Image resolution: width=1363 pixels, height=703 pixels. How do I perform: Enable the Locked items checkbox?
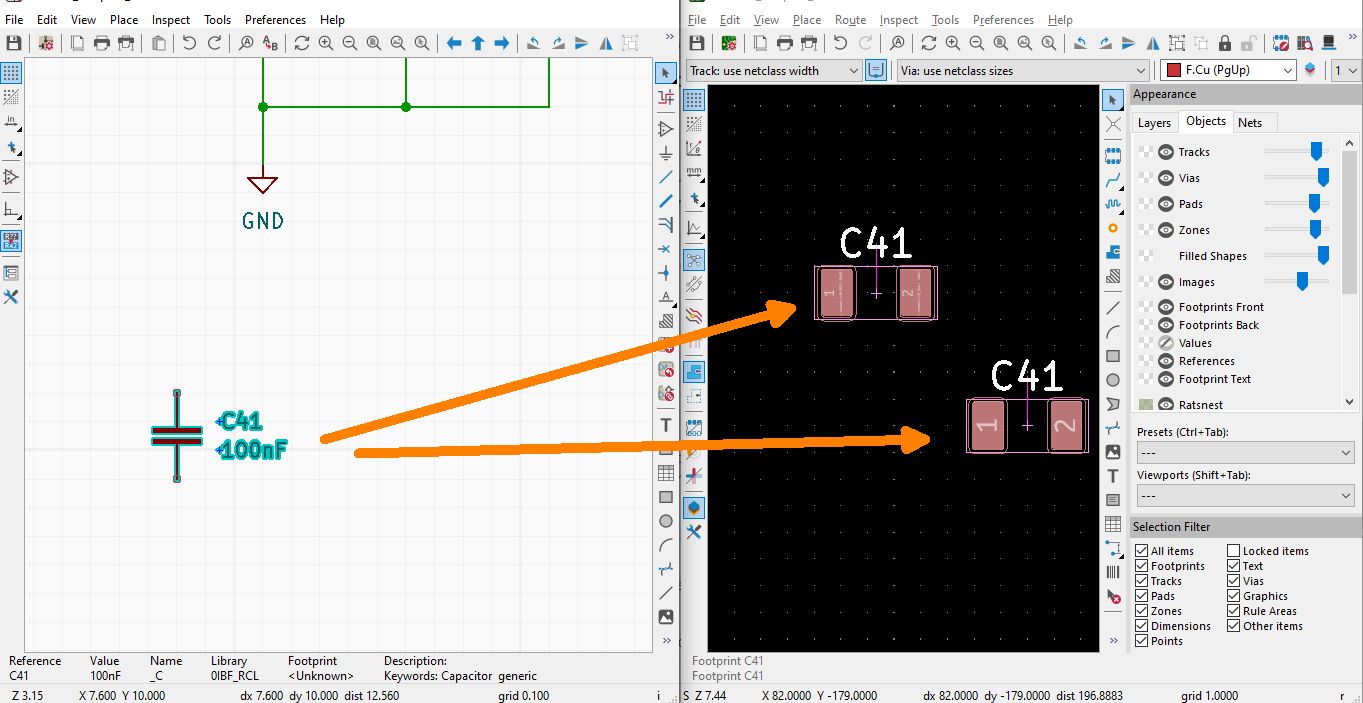click(1234, 551)
